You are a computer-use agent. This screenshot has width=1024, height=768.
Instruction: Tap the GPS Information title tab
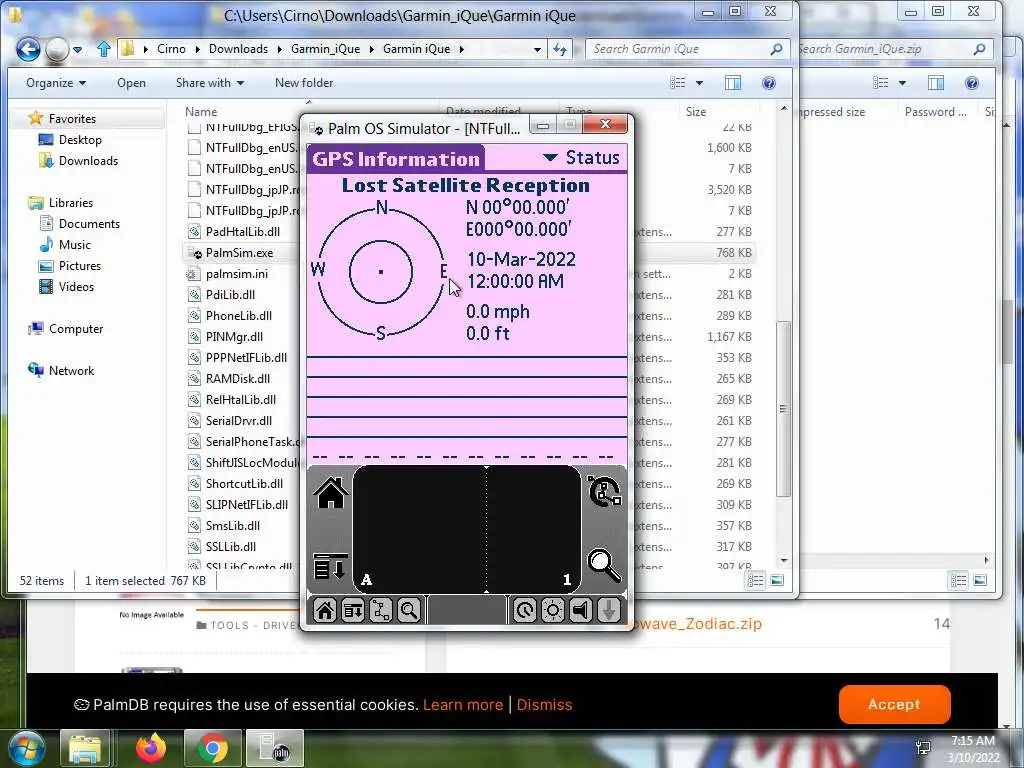click(x=396, y=159)
